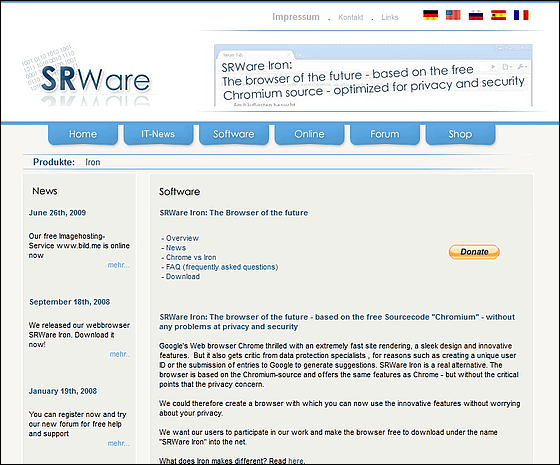Go to the Download link
Image resolution: width=560 pixels, height=465 pixels.
coord(182,277)
